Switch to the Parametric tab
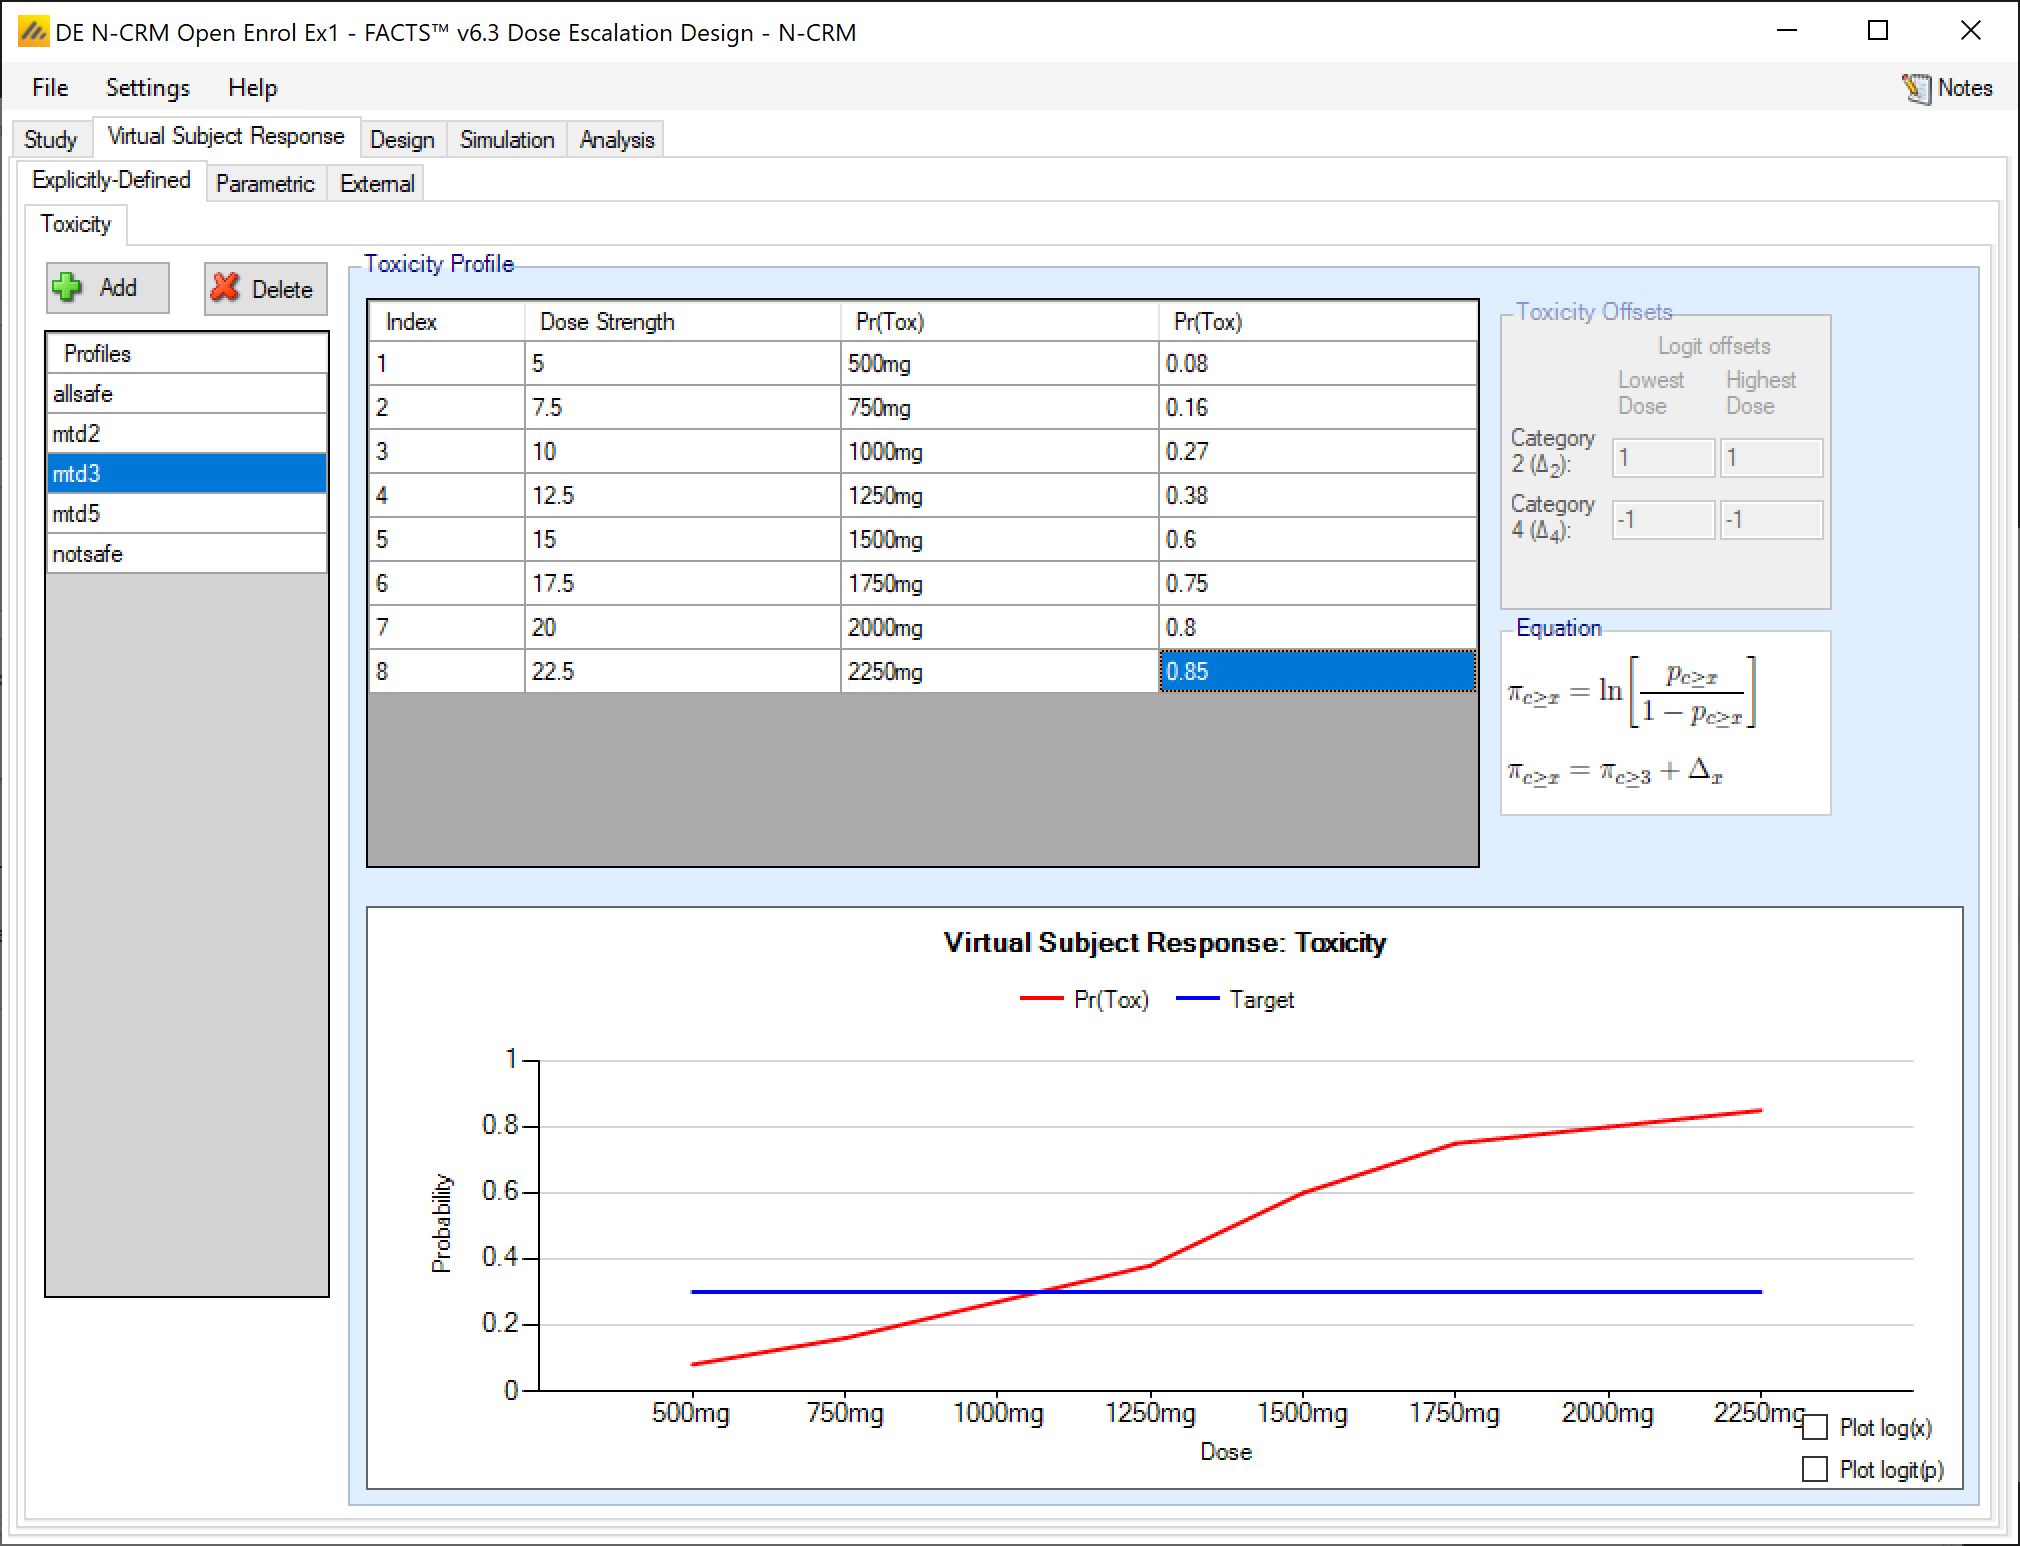 [x=265, y=184]
